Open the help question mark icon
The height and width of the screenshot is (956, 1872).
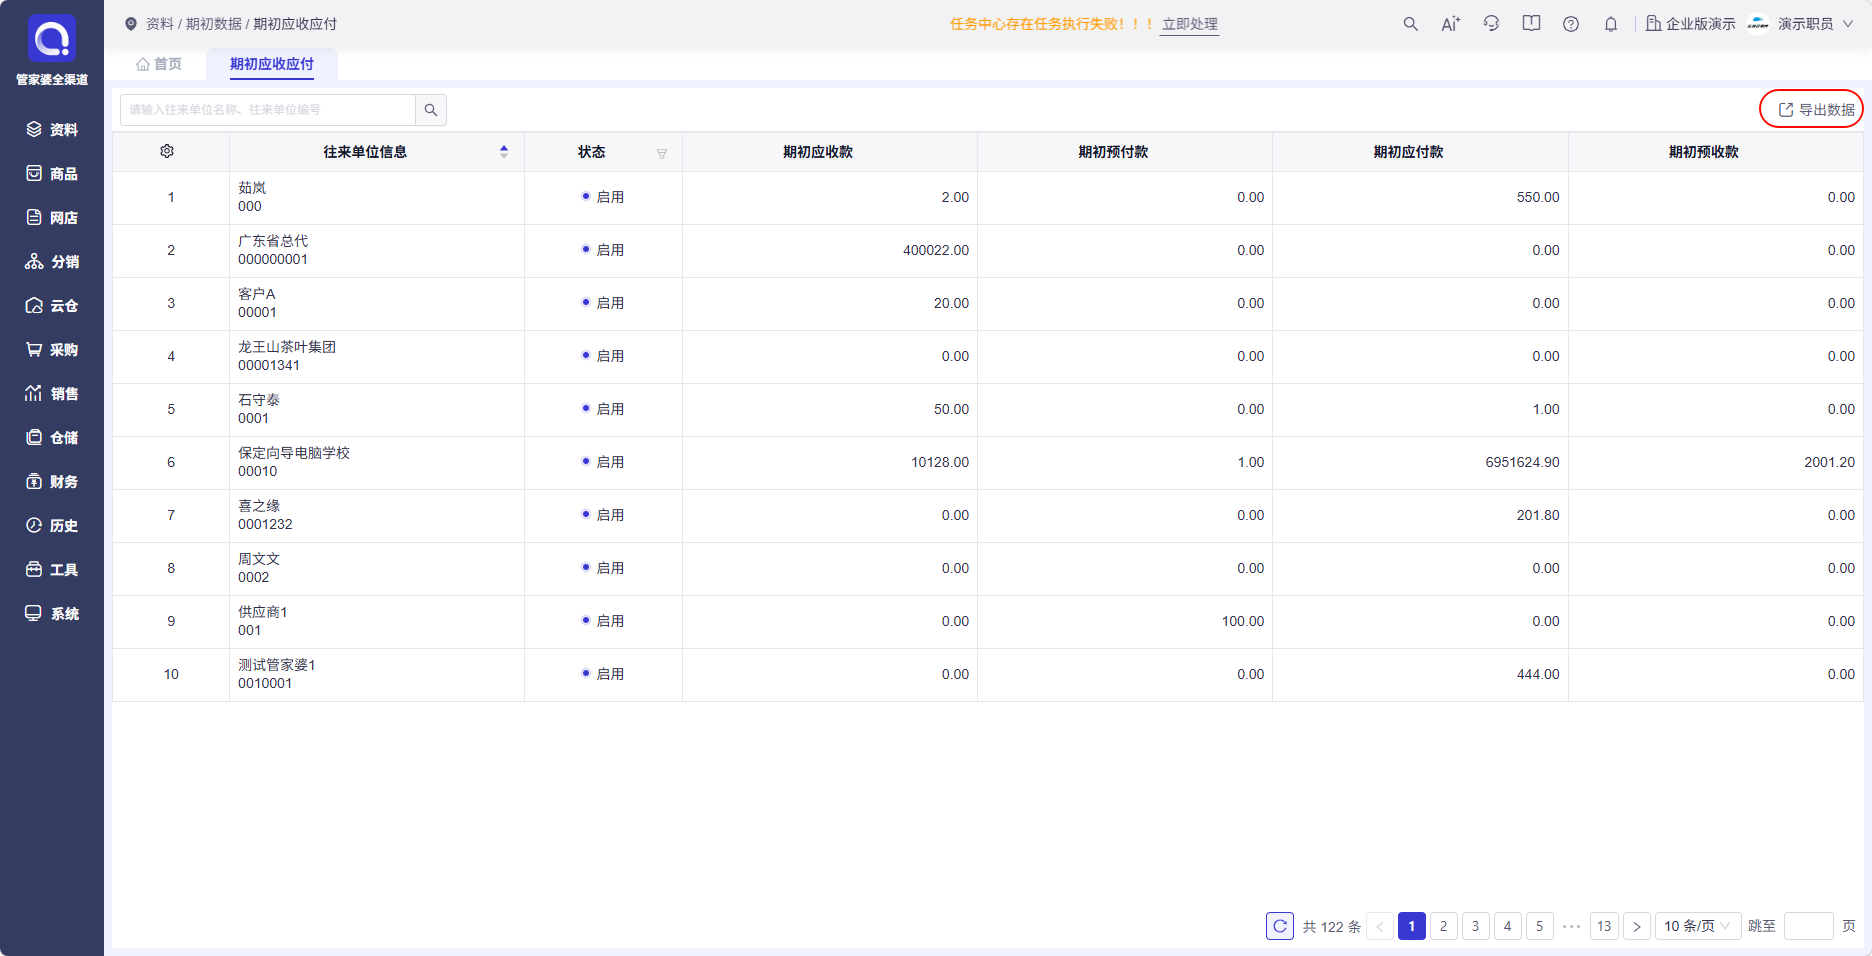coord(1571,24)
